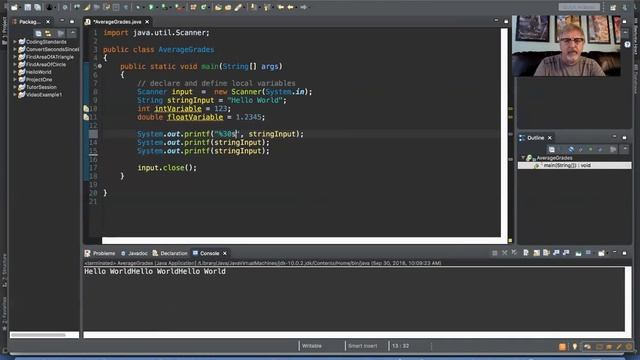The image size is (640, 360).
Task: Click the Debug bug icon in the toolbar
Action: tap(138, 7)
